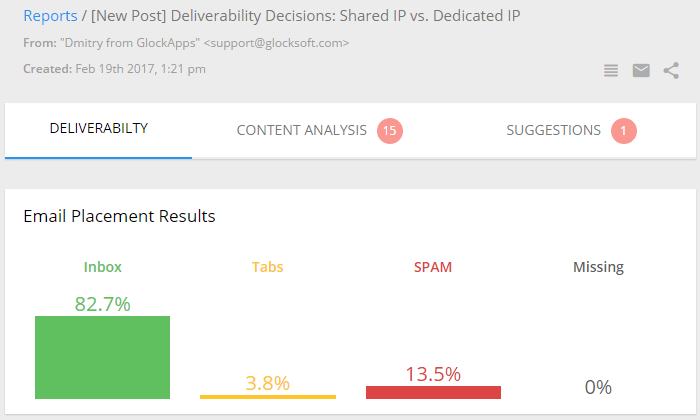Share the report via share icon

(671, 71)
